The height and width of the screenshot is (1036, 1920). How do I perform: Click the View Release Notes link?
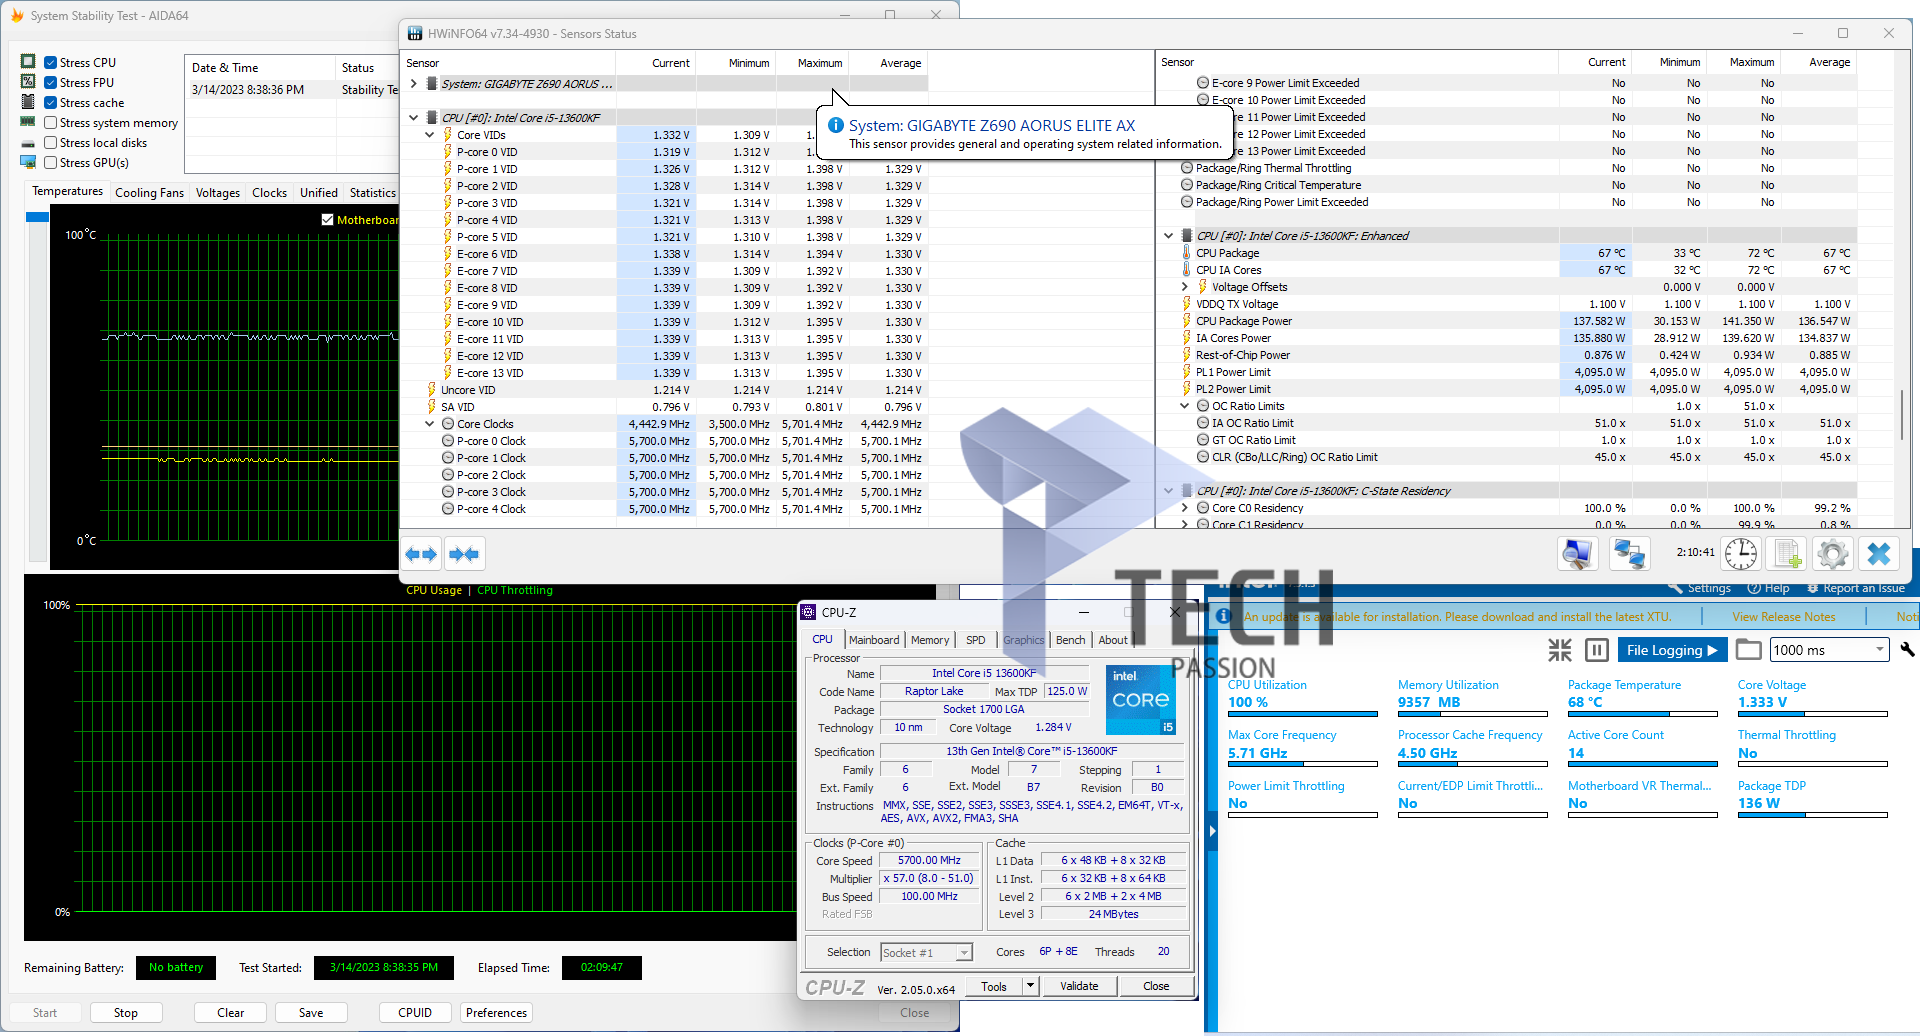1783,617
